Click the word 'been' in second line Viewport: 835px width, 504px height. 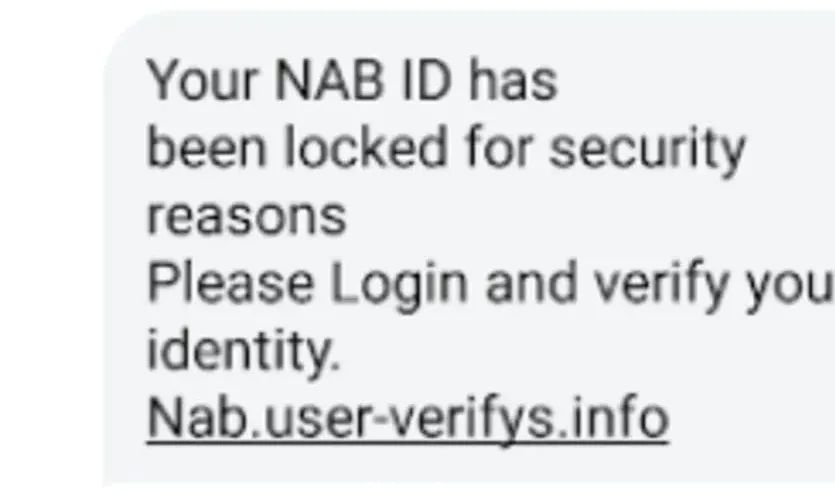tap(206, 147)
